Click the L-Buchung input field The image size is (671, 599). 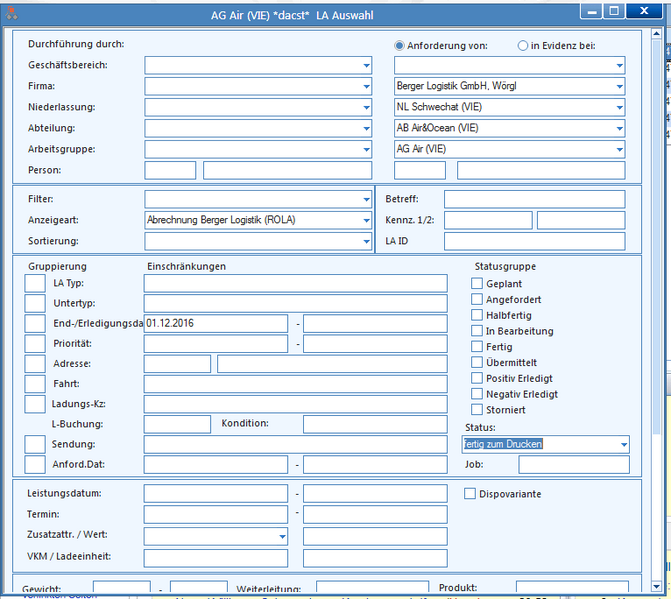(177, 424)
